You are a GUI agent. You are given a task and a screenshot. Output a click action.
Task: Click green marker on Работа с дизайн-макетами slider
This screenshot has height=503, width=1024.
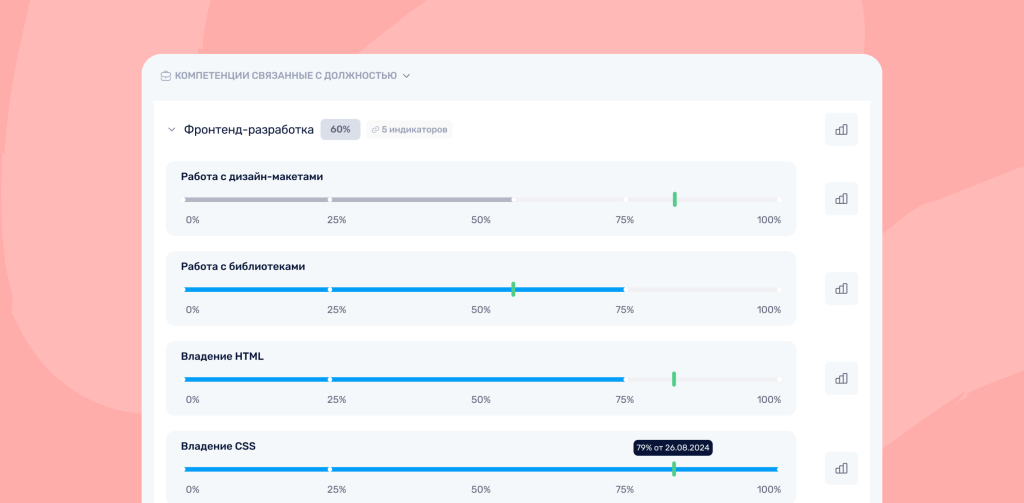pyautogui.click(x=675, y=199)
